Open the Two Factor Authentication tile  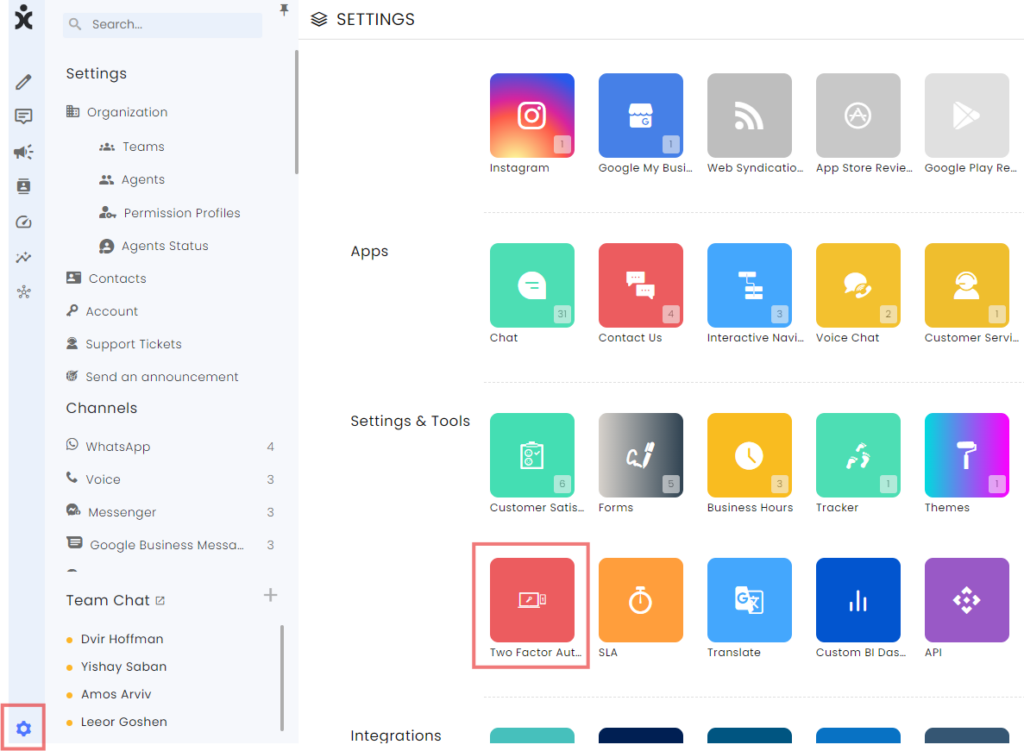[531, 600]
